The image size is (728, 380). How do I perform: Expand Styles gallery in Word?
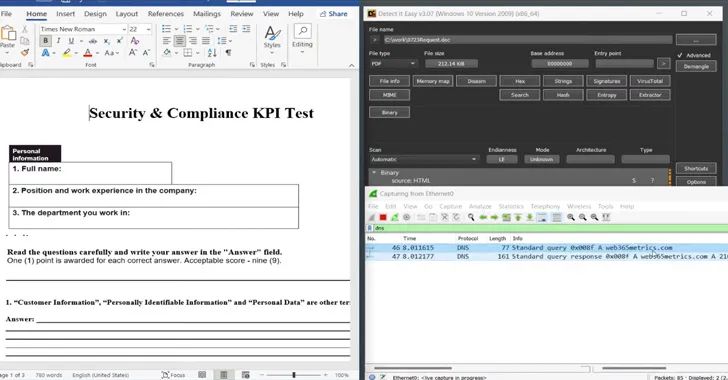click(272, 39)
